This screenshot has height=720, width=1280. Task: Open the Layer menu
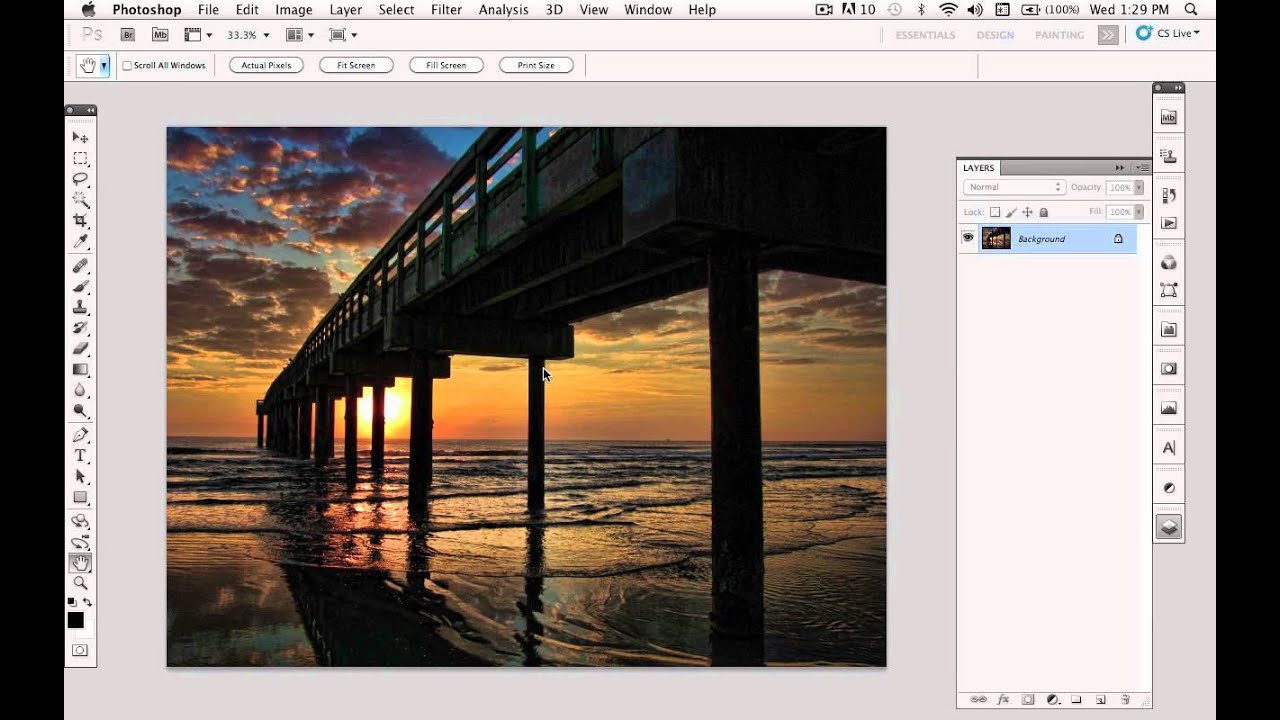346,10
